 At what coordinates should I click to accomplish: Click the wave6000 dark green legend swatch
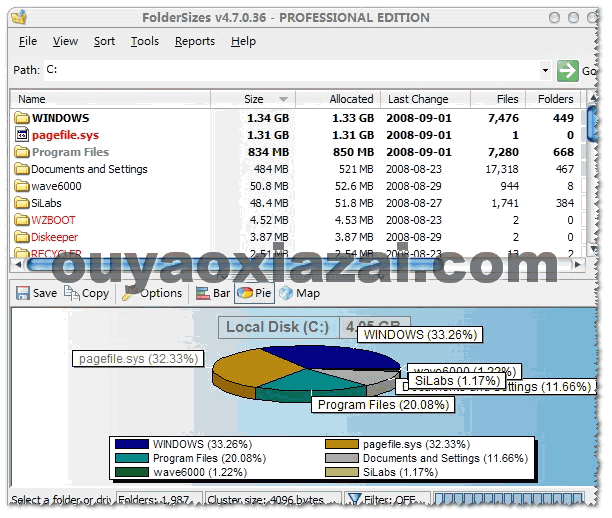click(132, 472)
